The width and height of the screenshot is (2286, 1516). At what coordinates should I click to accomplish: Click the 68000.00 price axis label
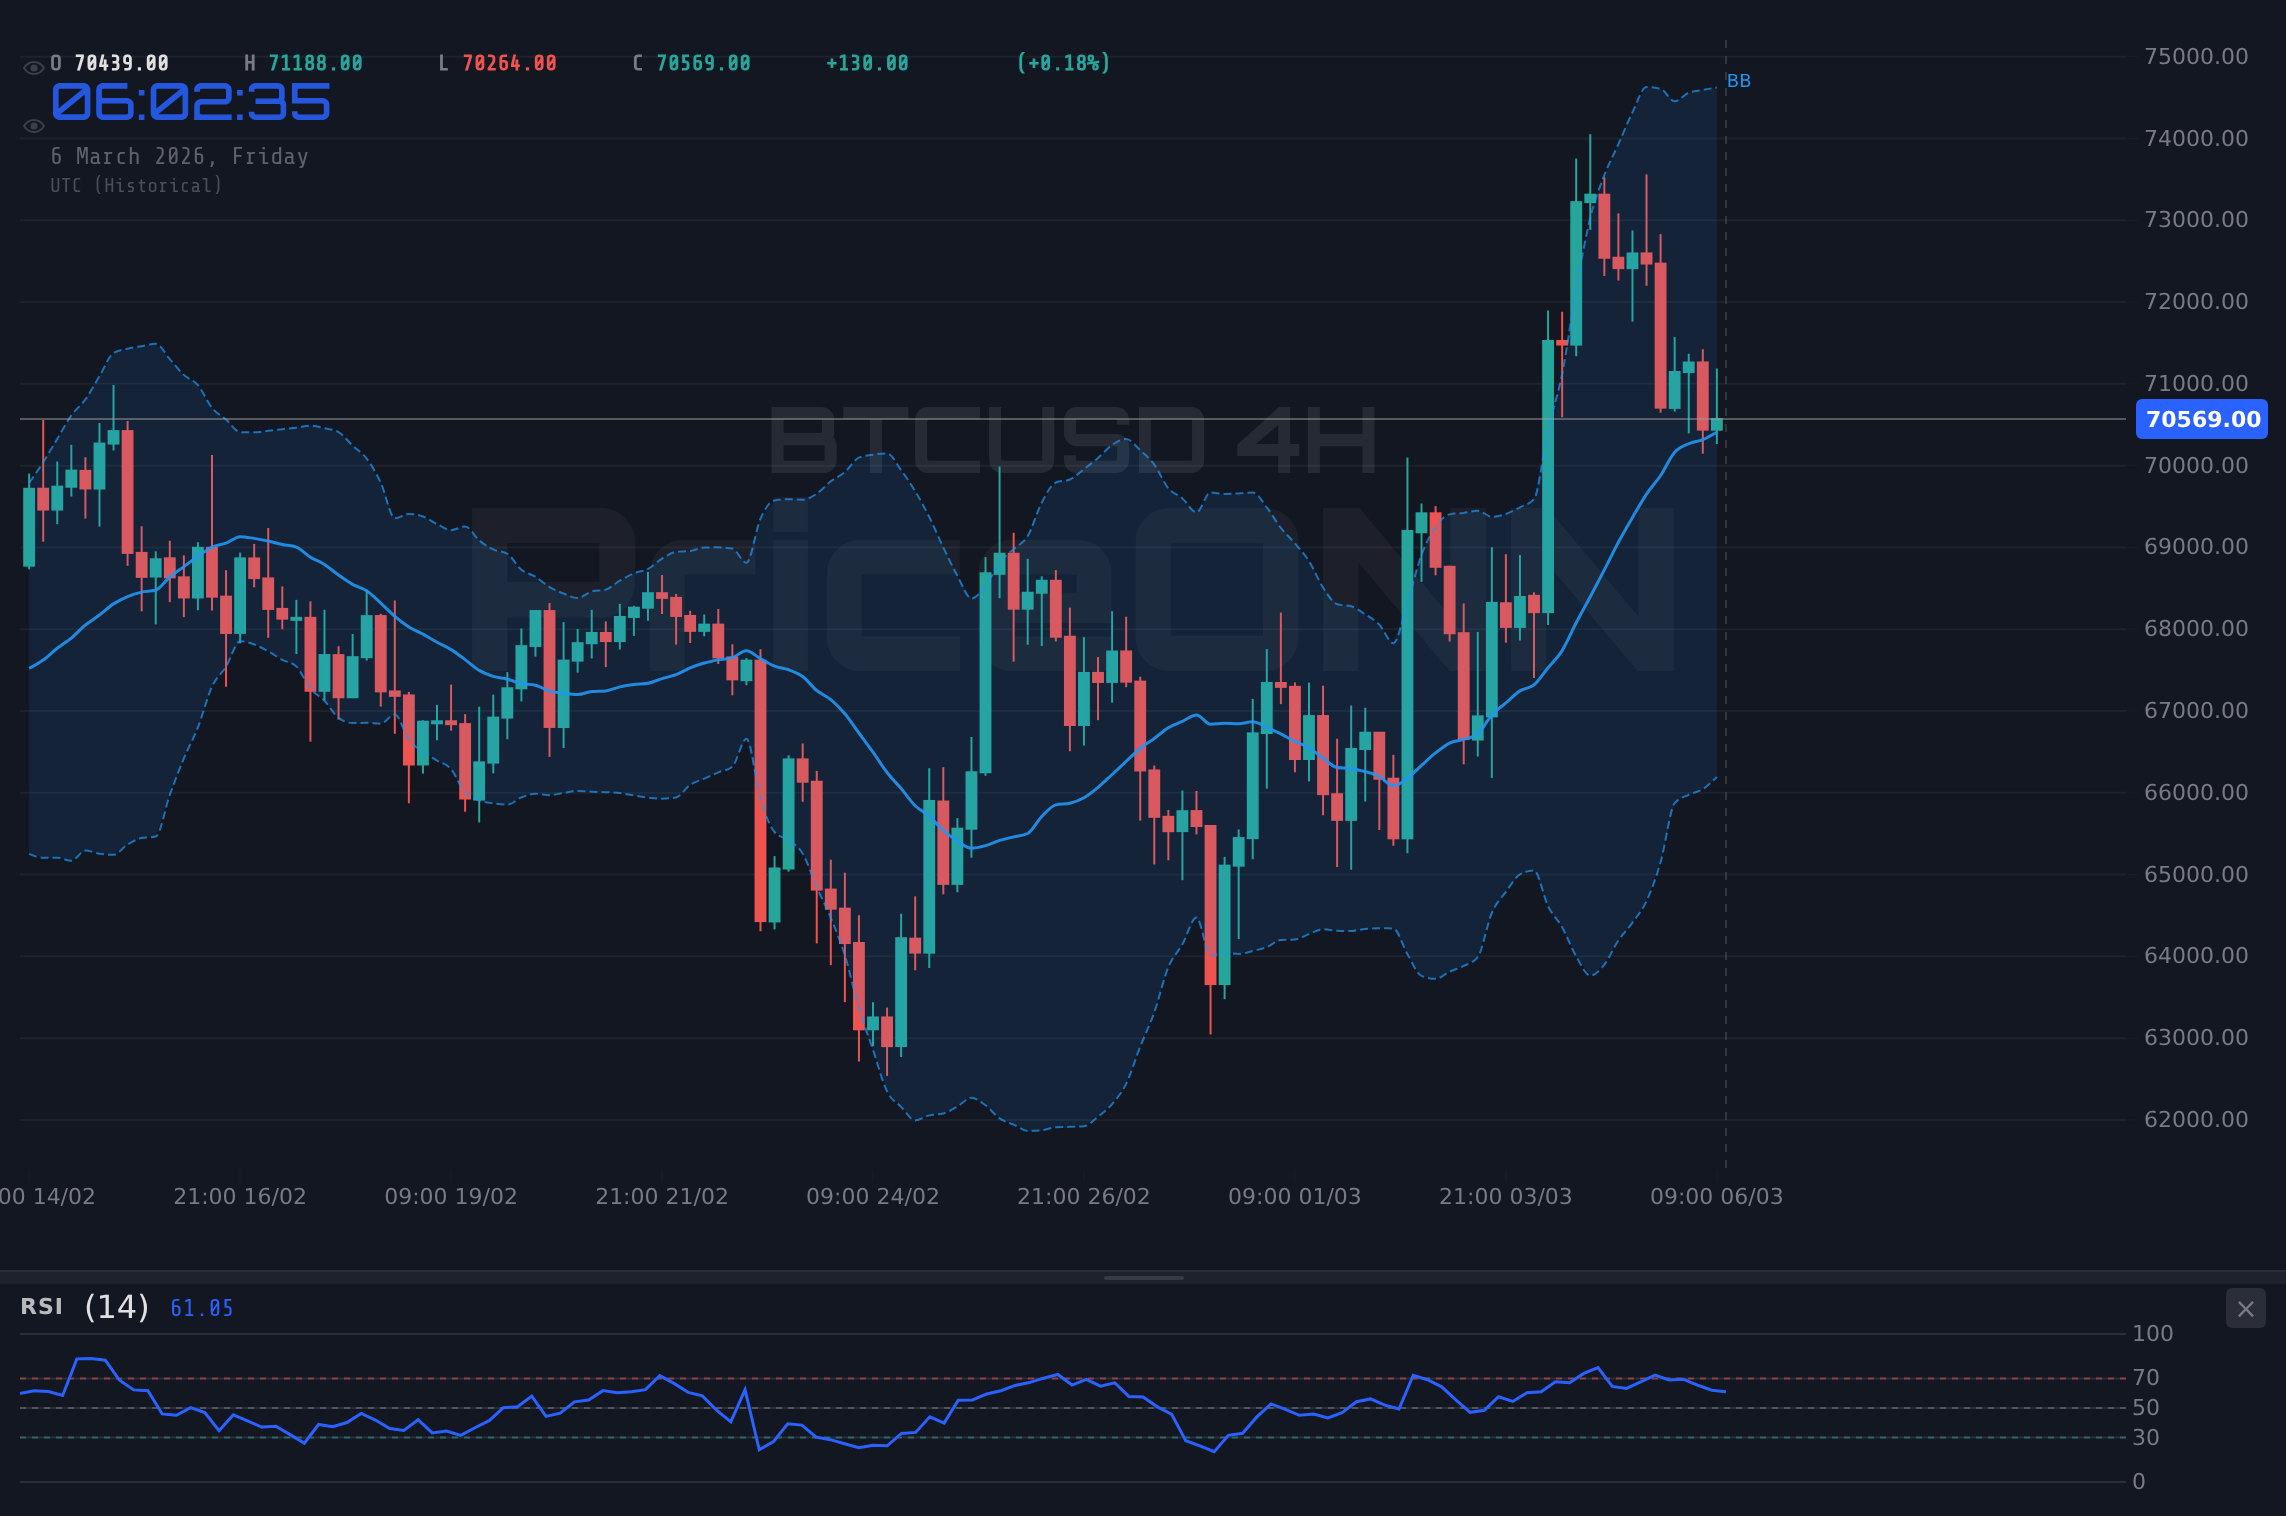(2196, 628)
